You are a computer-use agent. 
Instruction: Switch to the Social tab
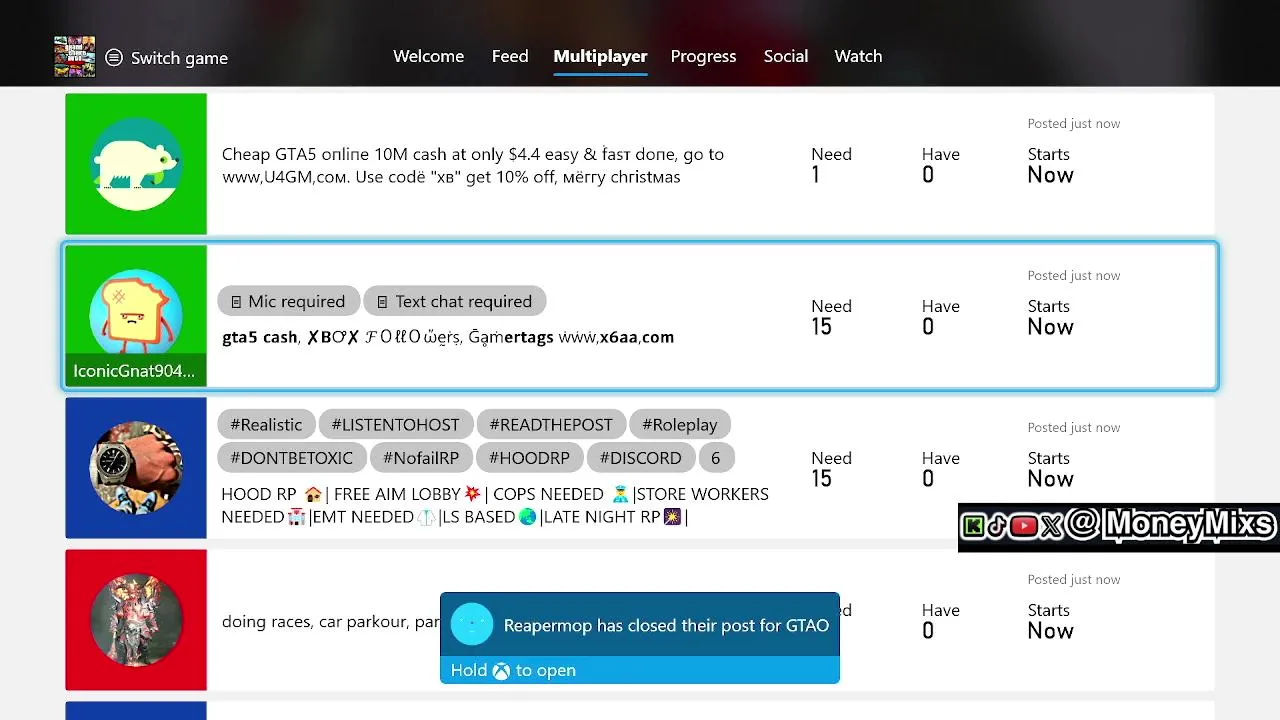[x=786, y=56]
